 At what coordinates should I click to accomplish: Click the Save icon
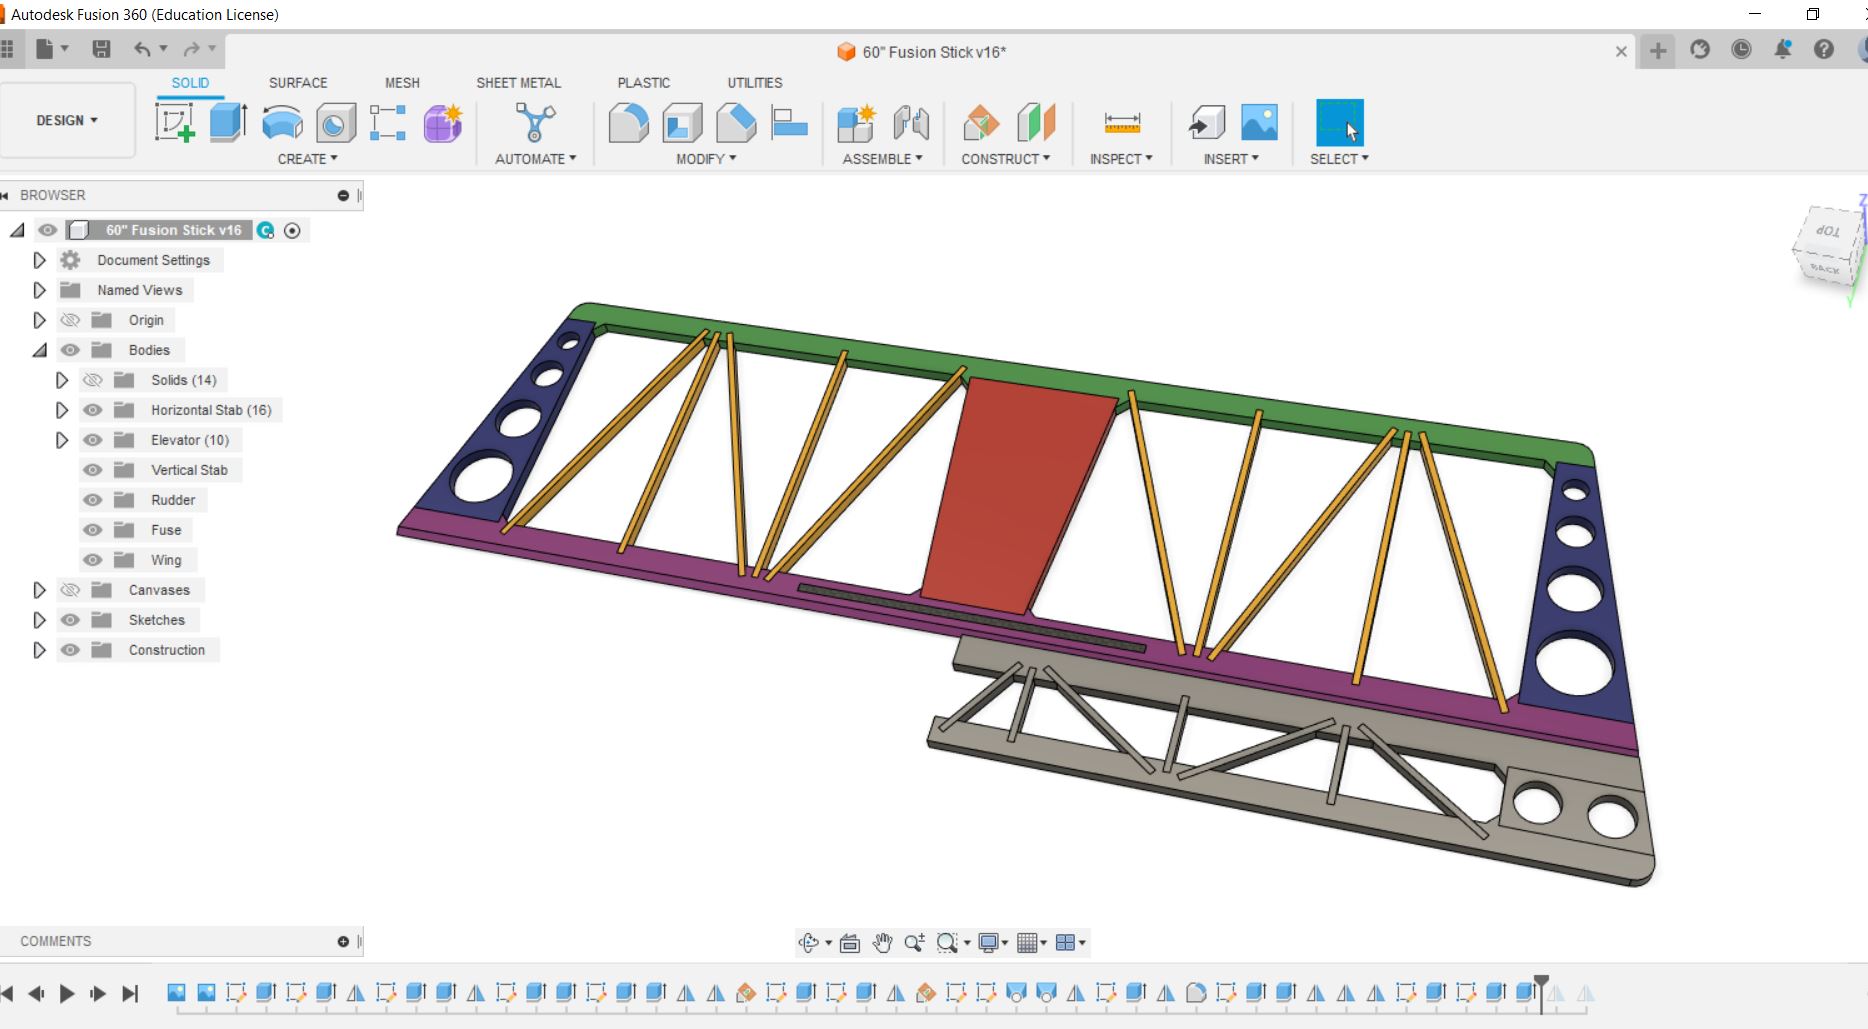coord(101,49)
